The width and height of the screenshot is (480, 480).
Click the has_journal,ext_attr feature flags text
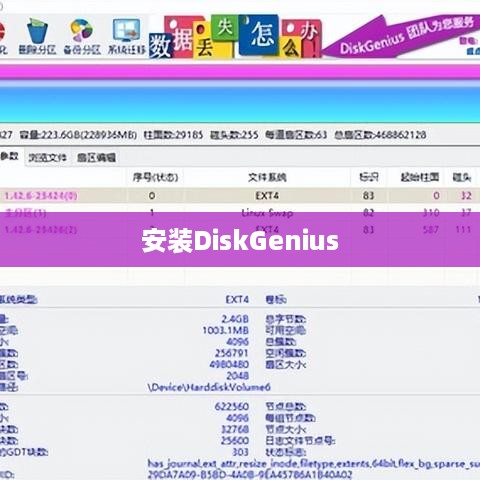tap(313, 463)
